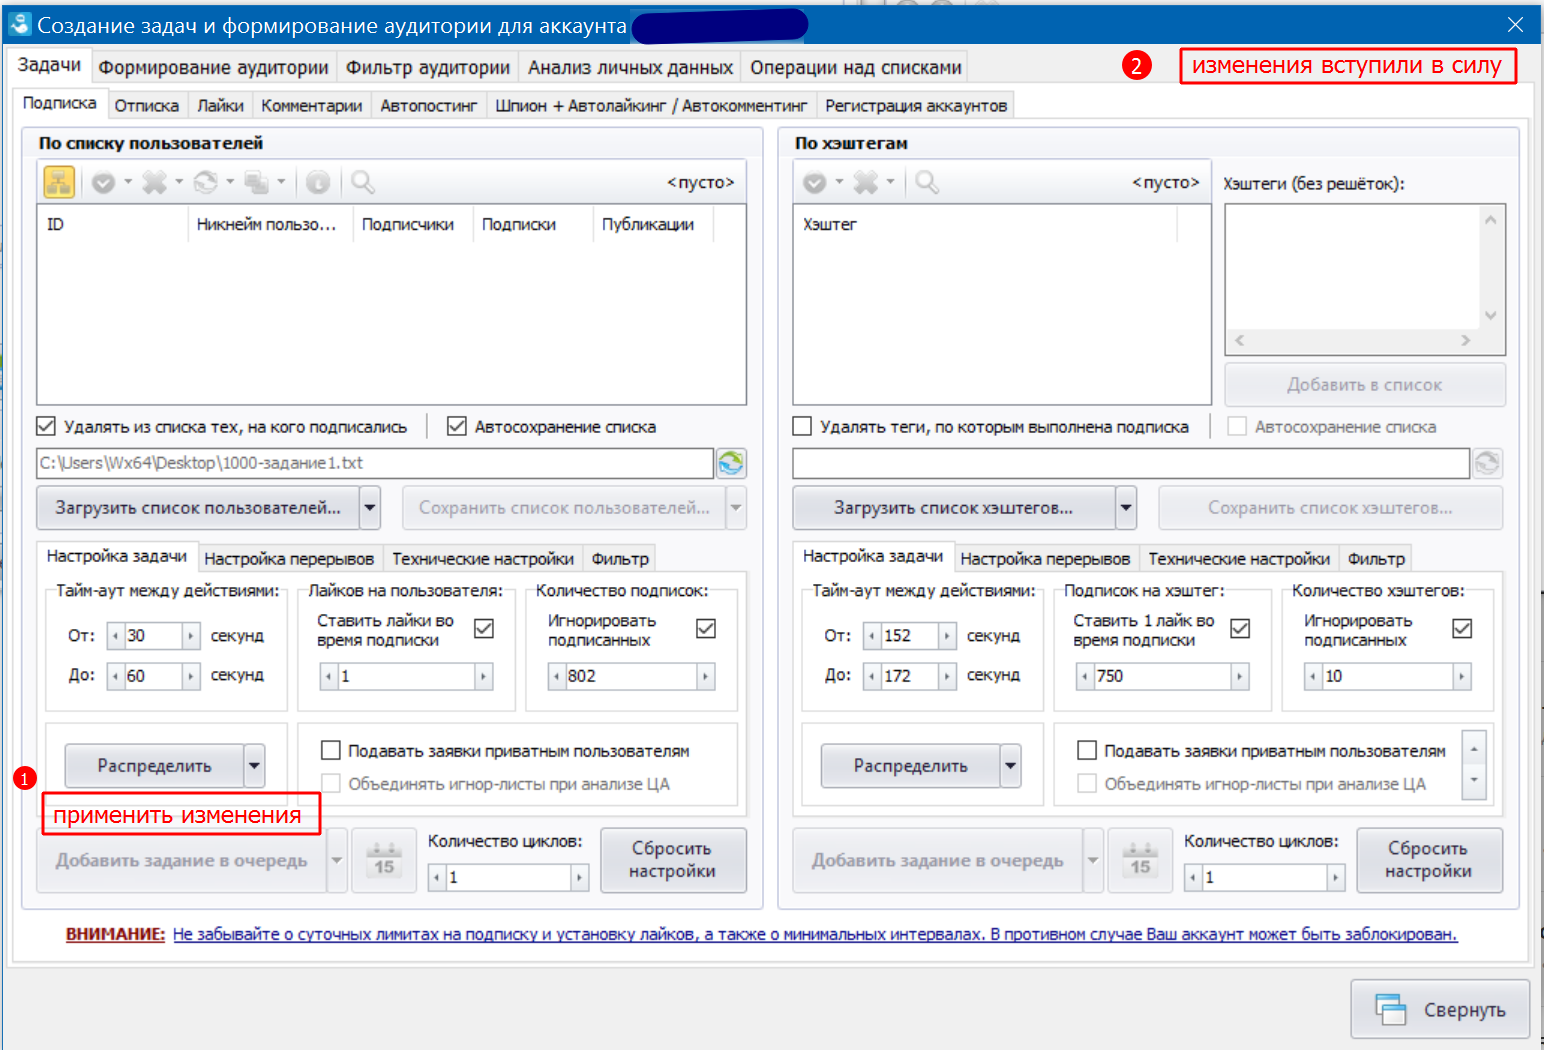Viewport: 1544px width, 1050px height.
Task: Click 'Загрузить список пользователей...' button
Action: 198,508
